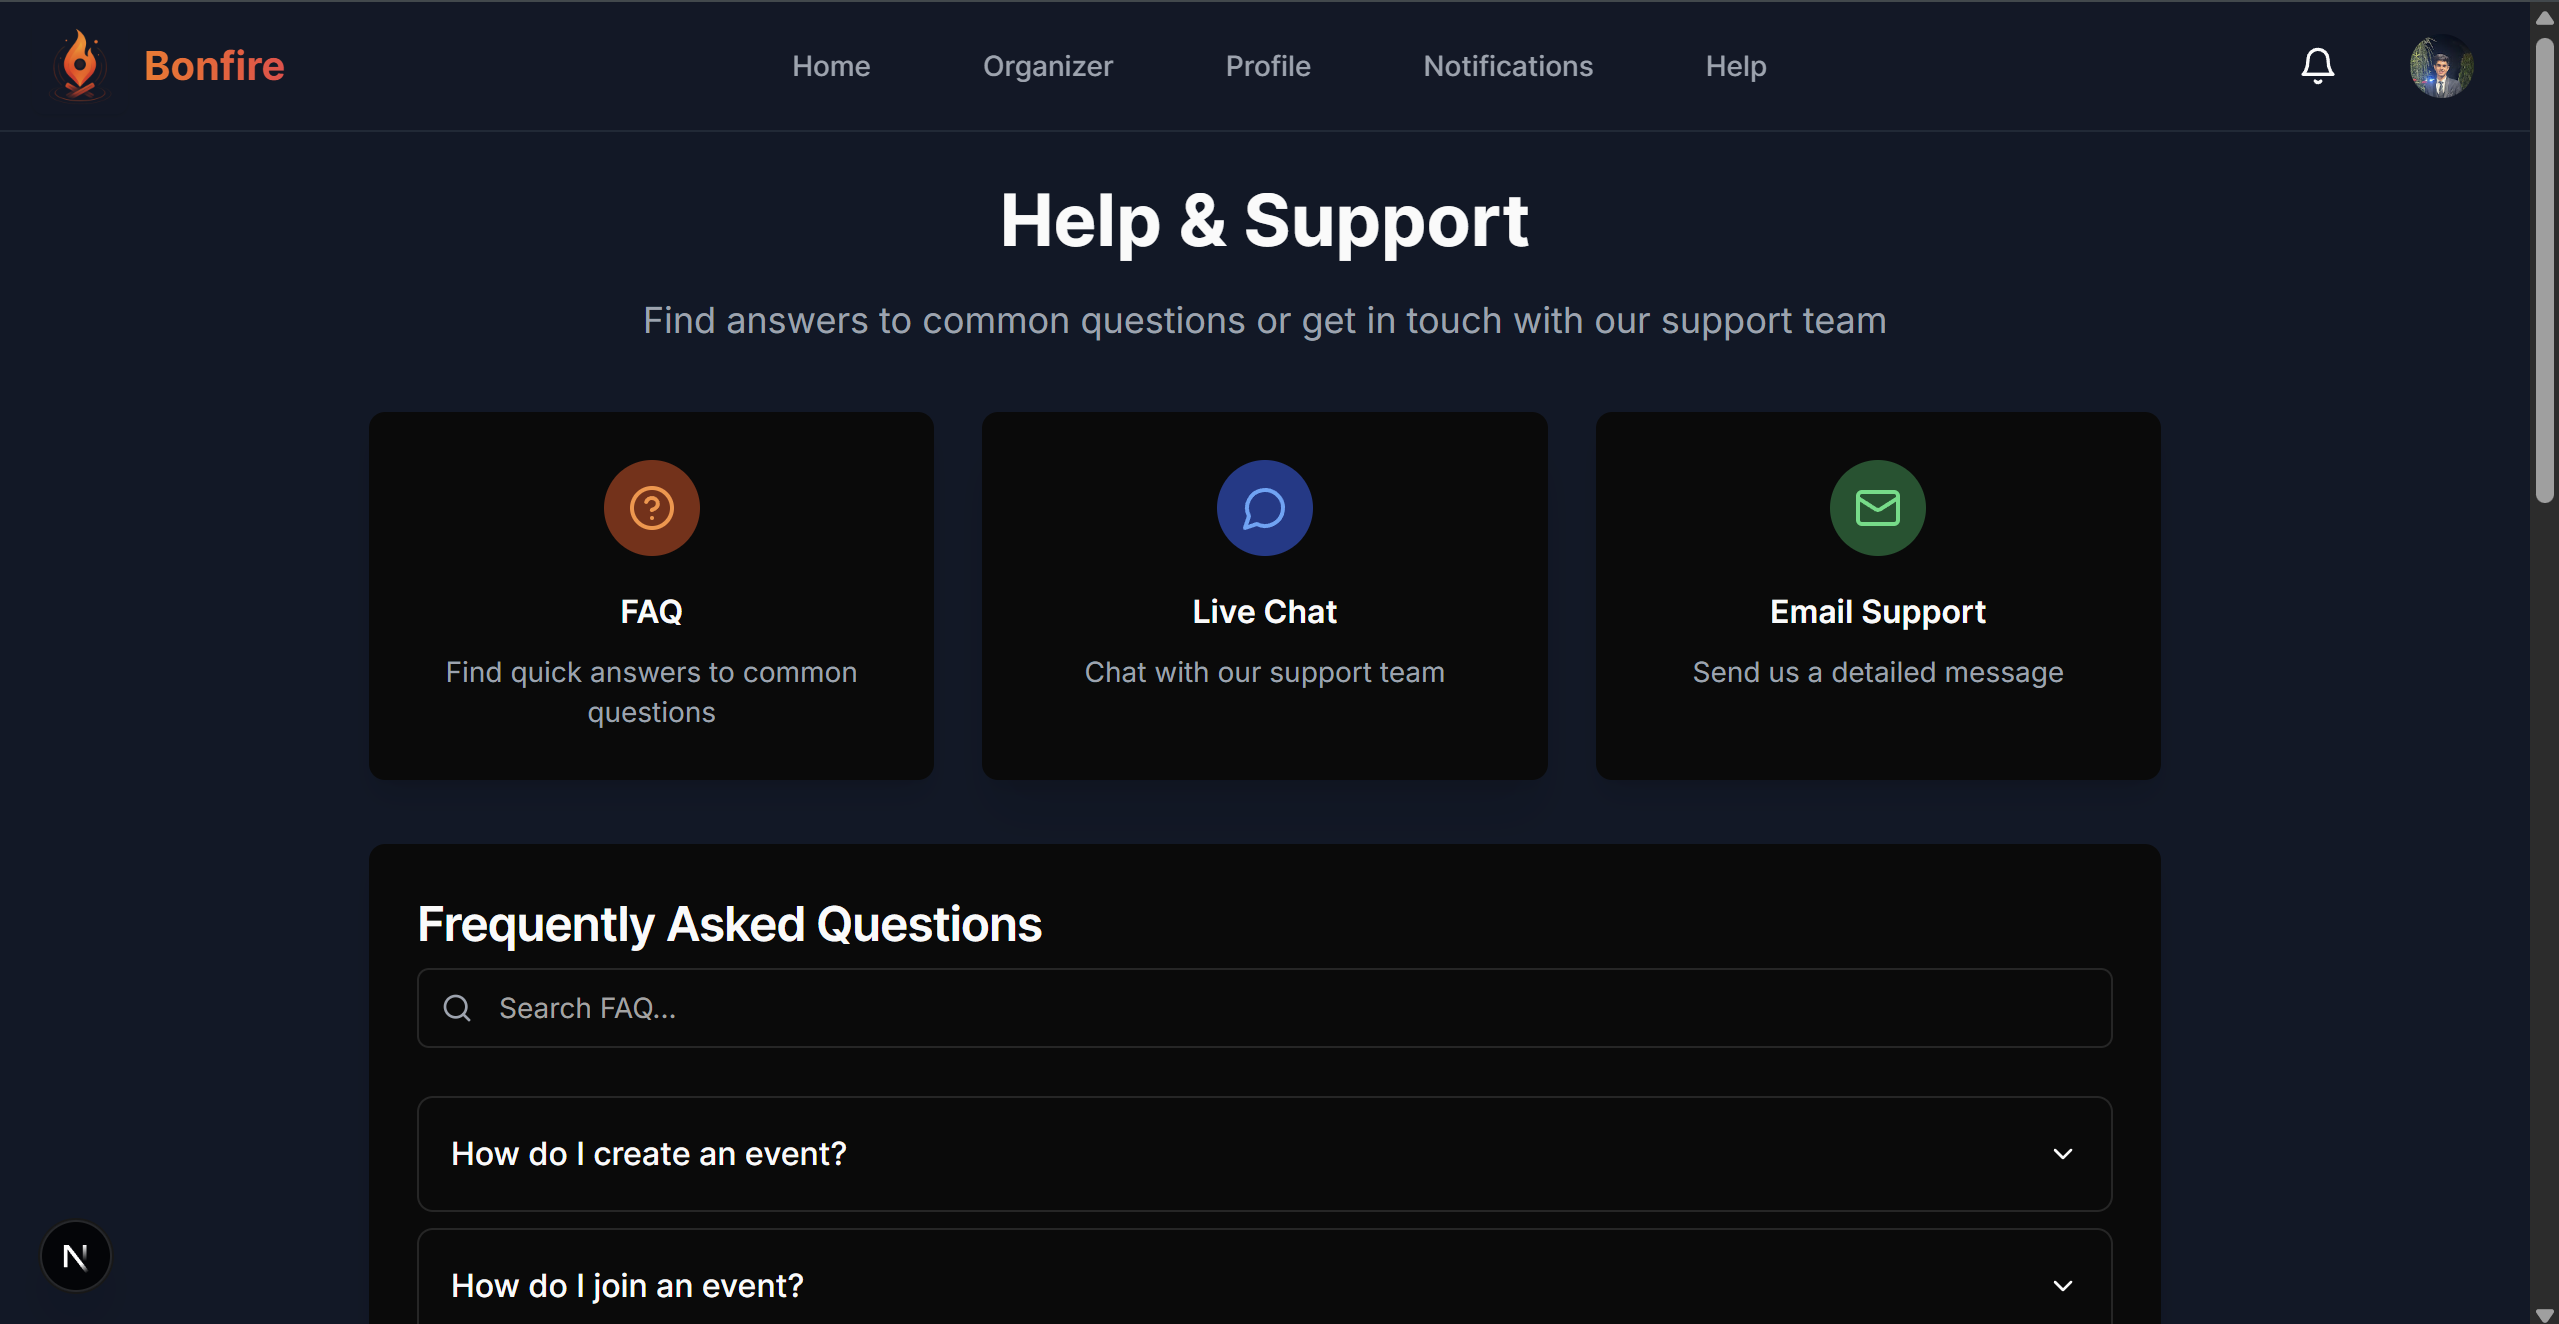Click the Bonfire flame logo icon

pos(80,65)
